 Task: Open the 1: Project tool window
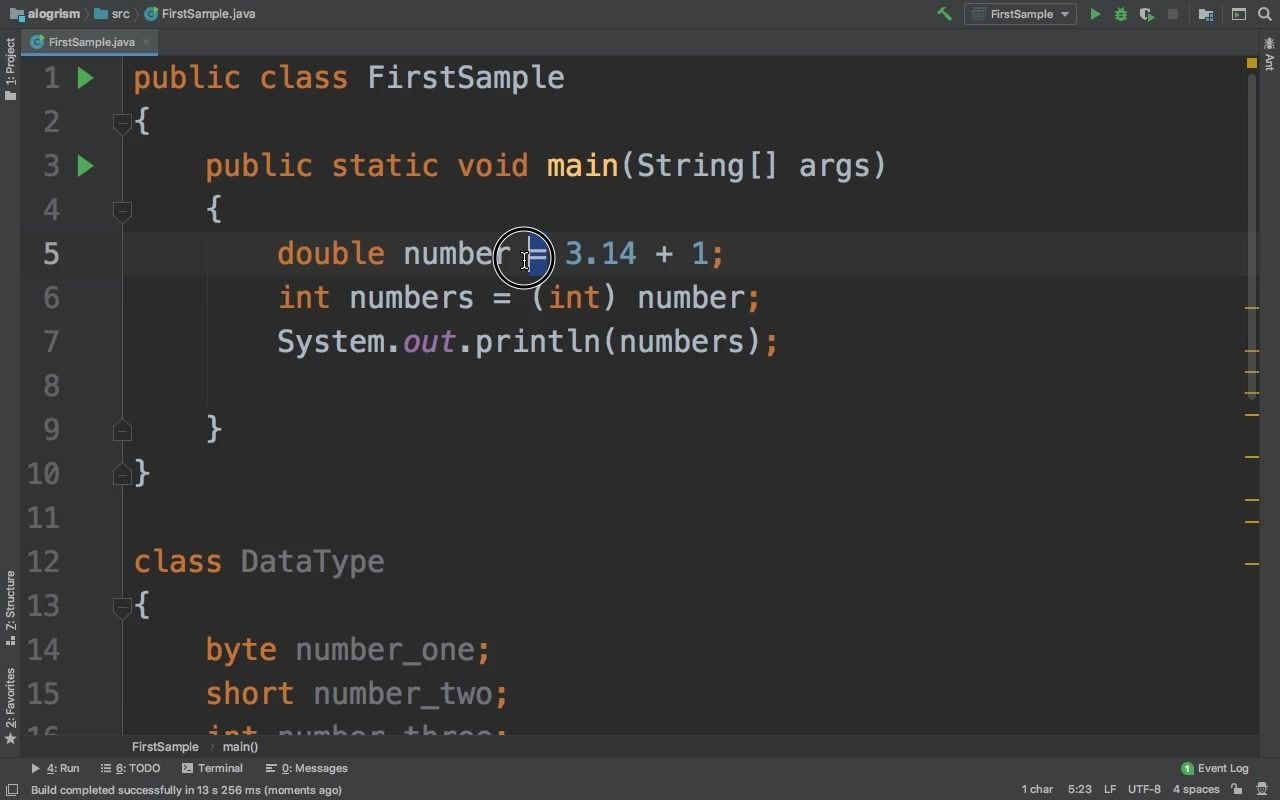10,68
